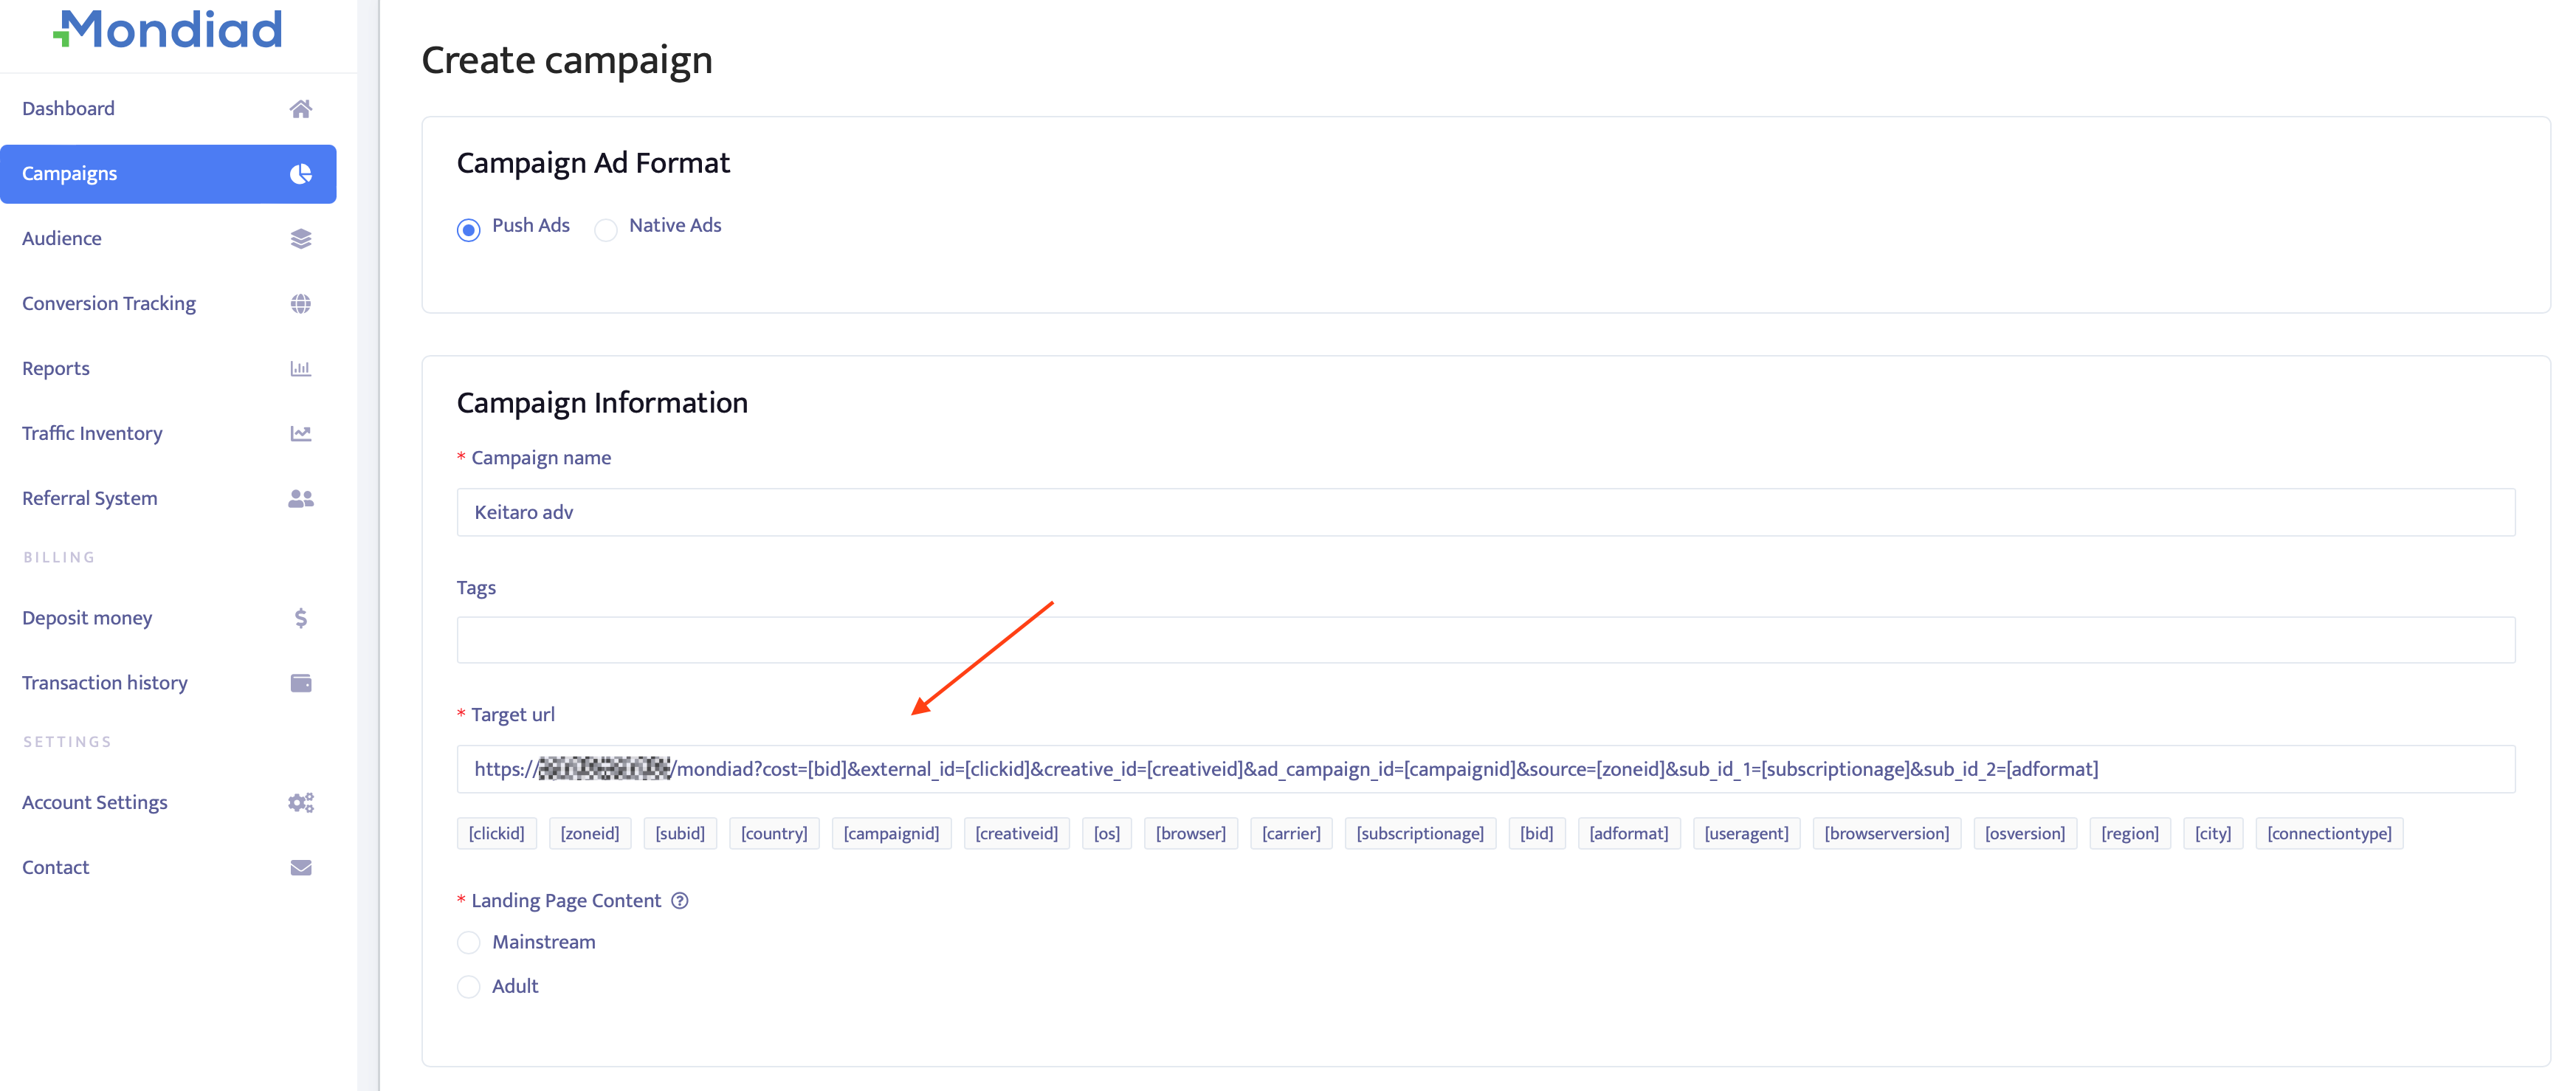Insert the [clickid] macro tag
The image size is (2576, 1091).
[496, 834]
